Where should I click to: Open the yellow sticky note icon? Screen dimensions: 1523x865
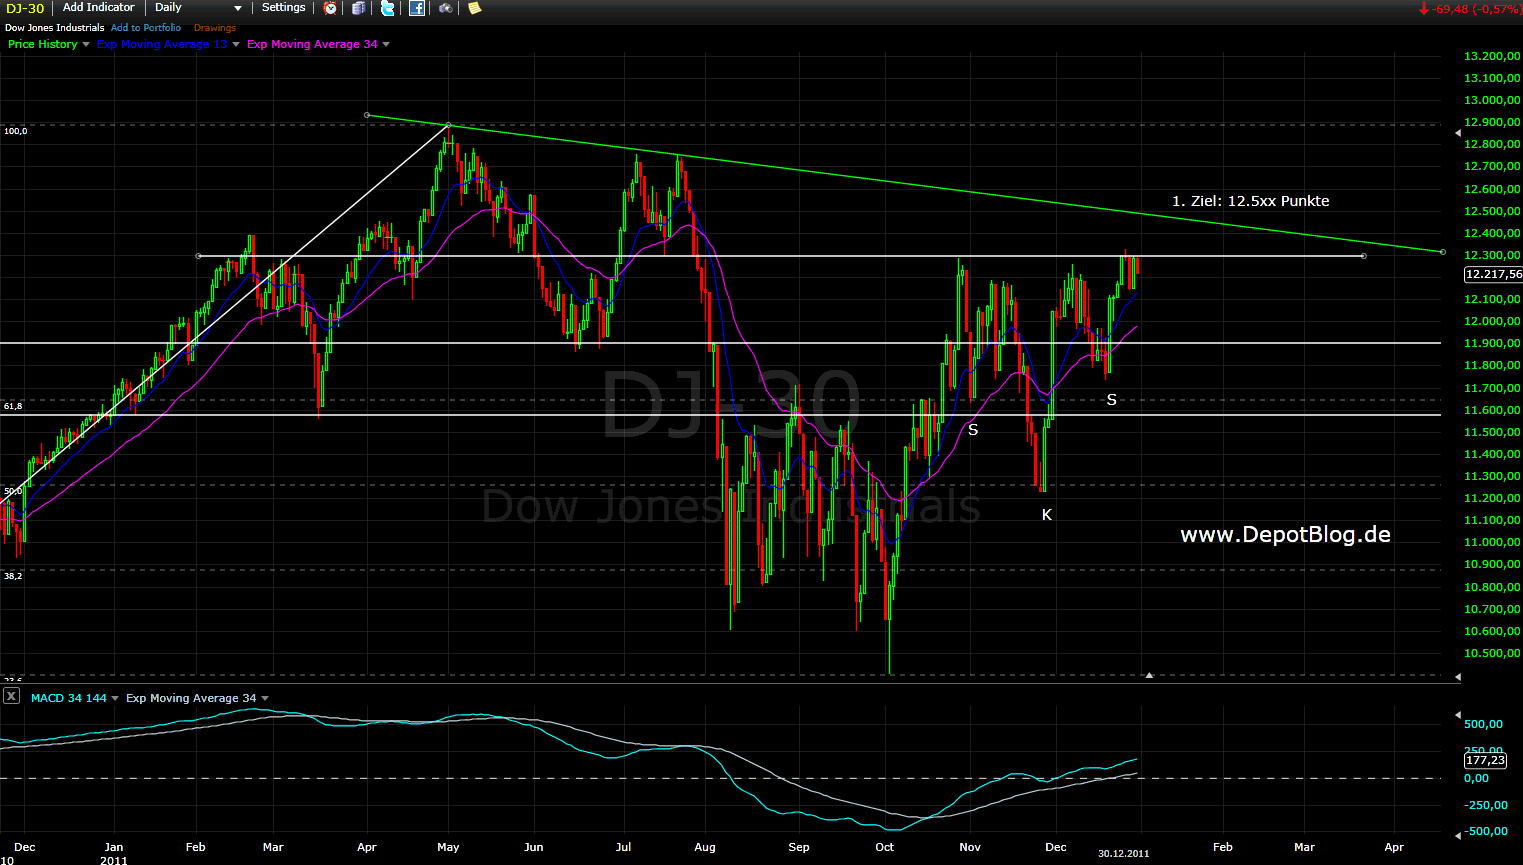pos(475,8)
